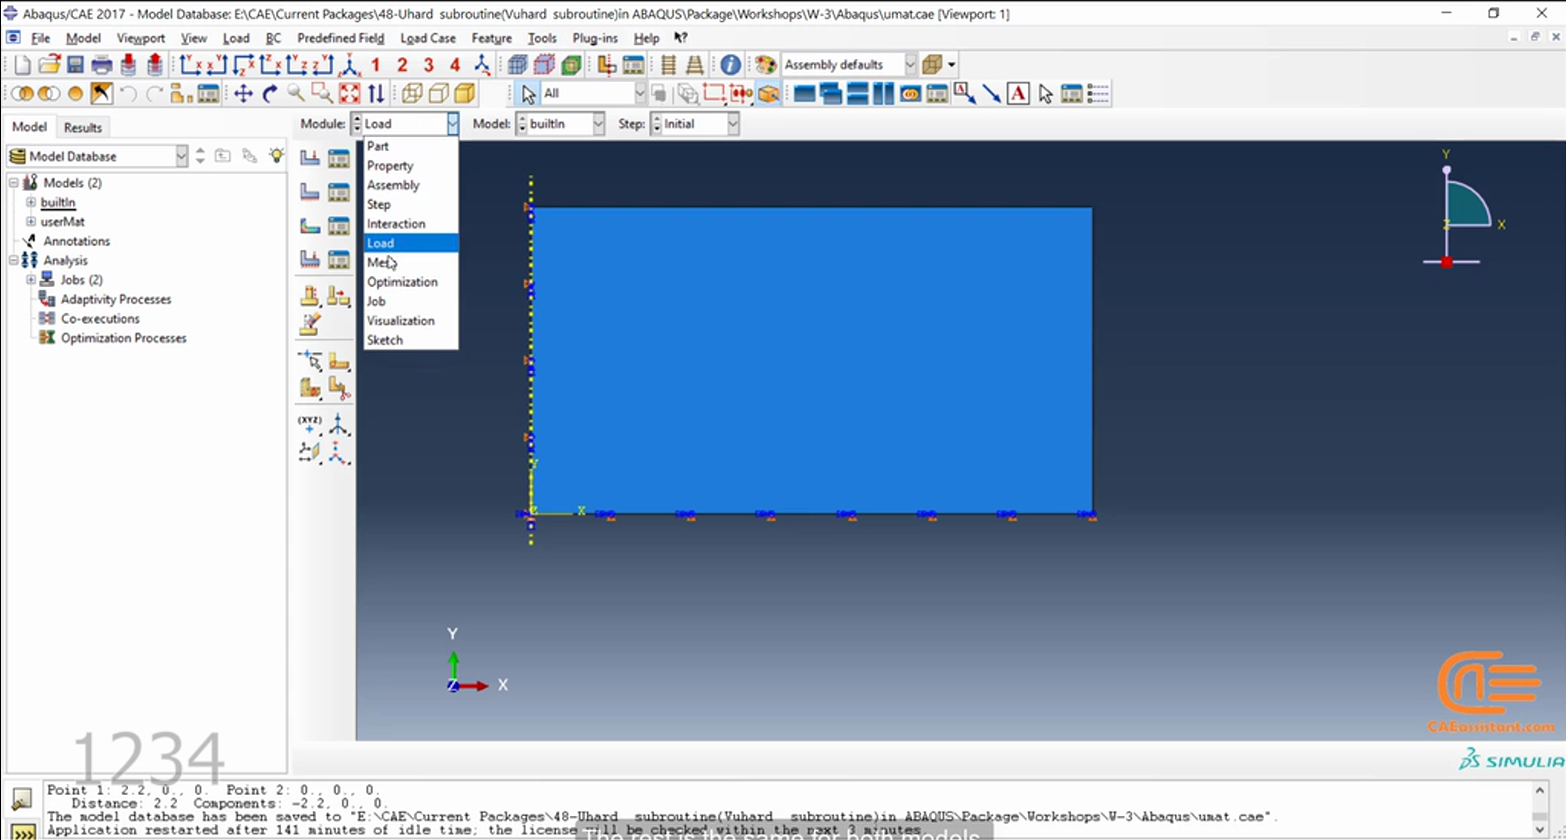Select the Adaptivity Processes tree item
Screen dimensions: 1566x840
(115, 299)
